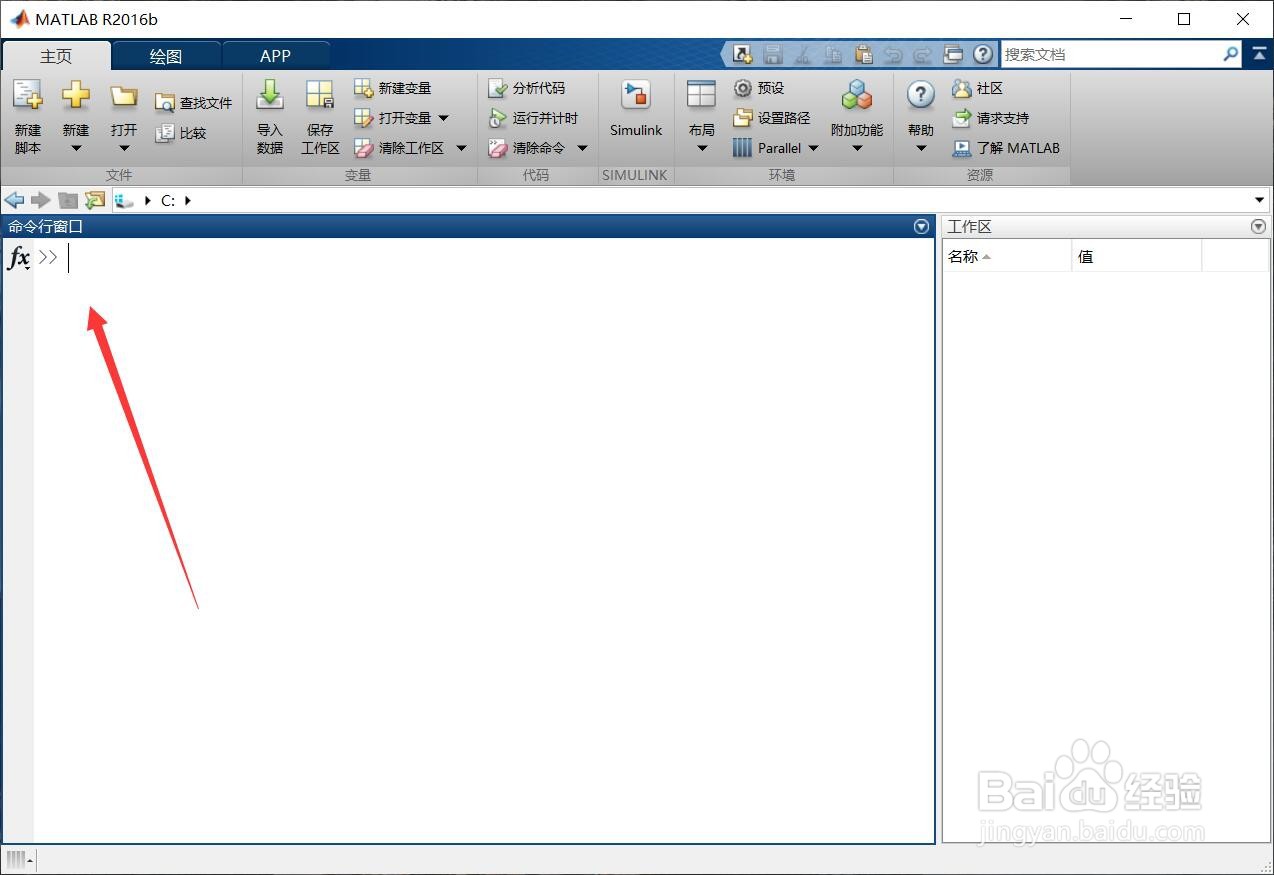Click the computer drive icon in address bar
1274x875 pixels.
[x=124, y=200]
